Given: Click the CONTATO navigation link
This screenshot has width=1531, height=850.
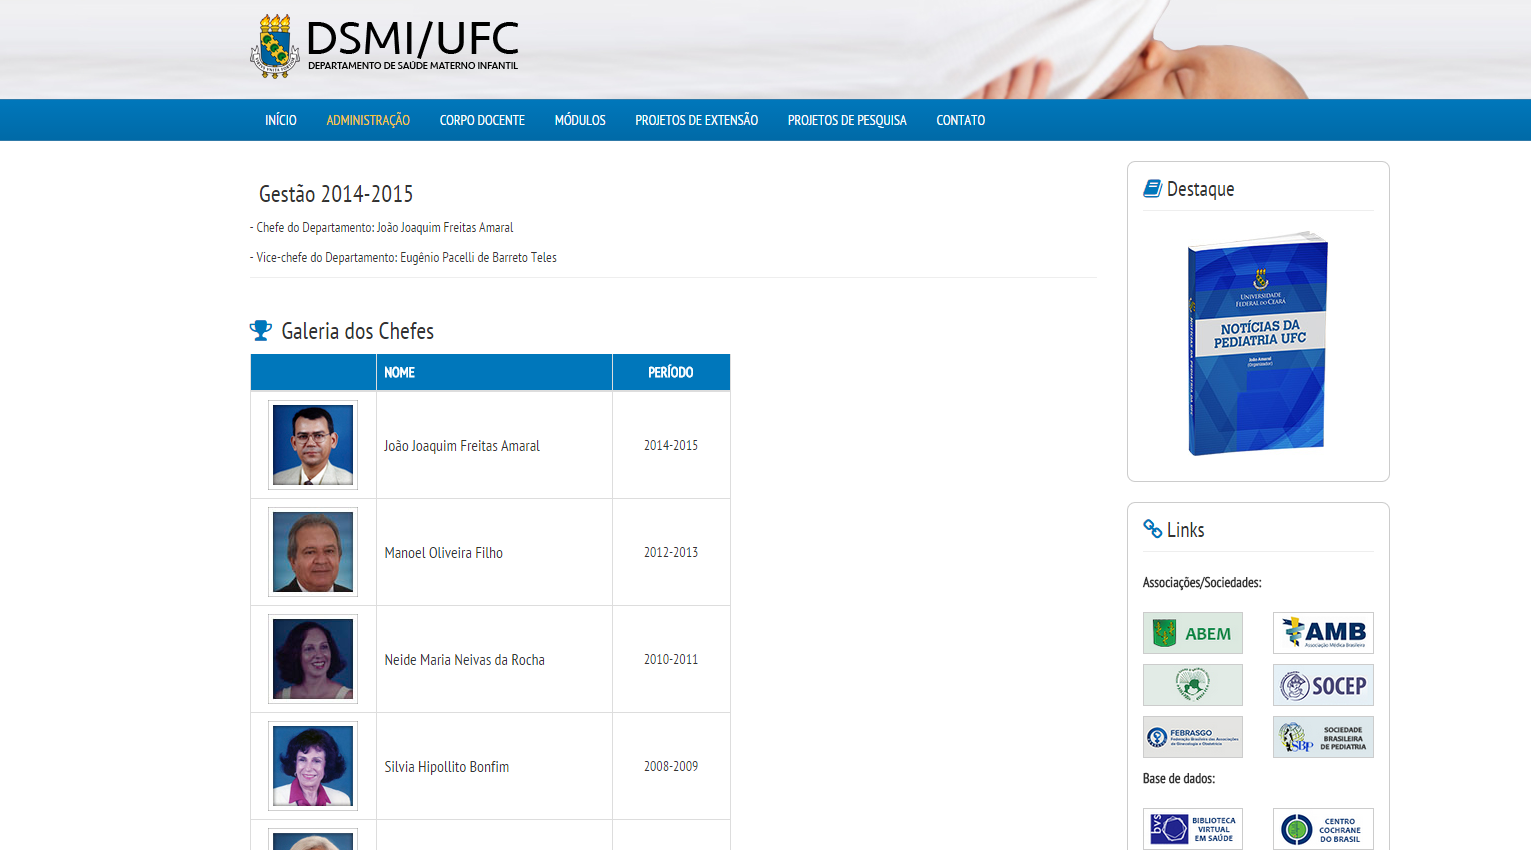Looking at the screenshot, I should tap(961, 120).
